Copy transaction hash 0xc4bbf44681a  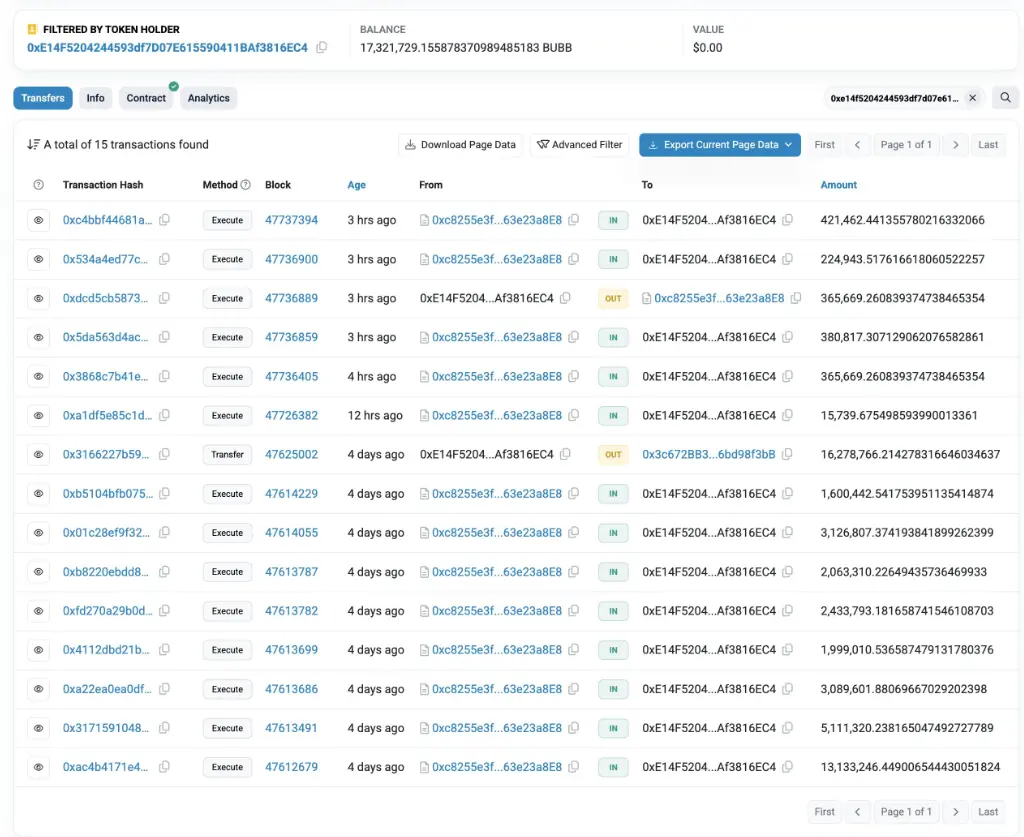click(x=164, y=220)
